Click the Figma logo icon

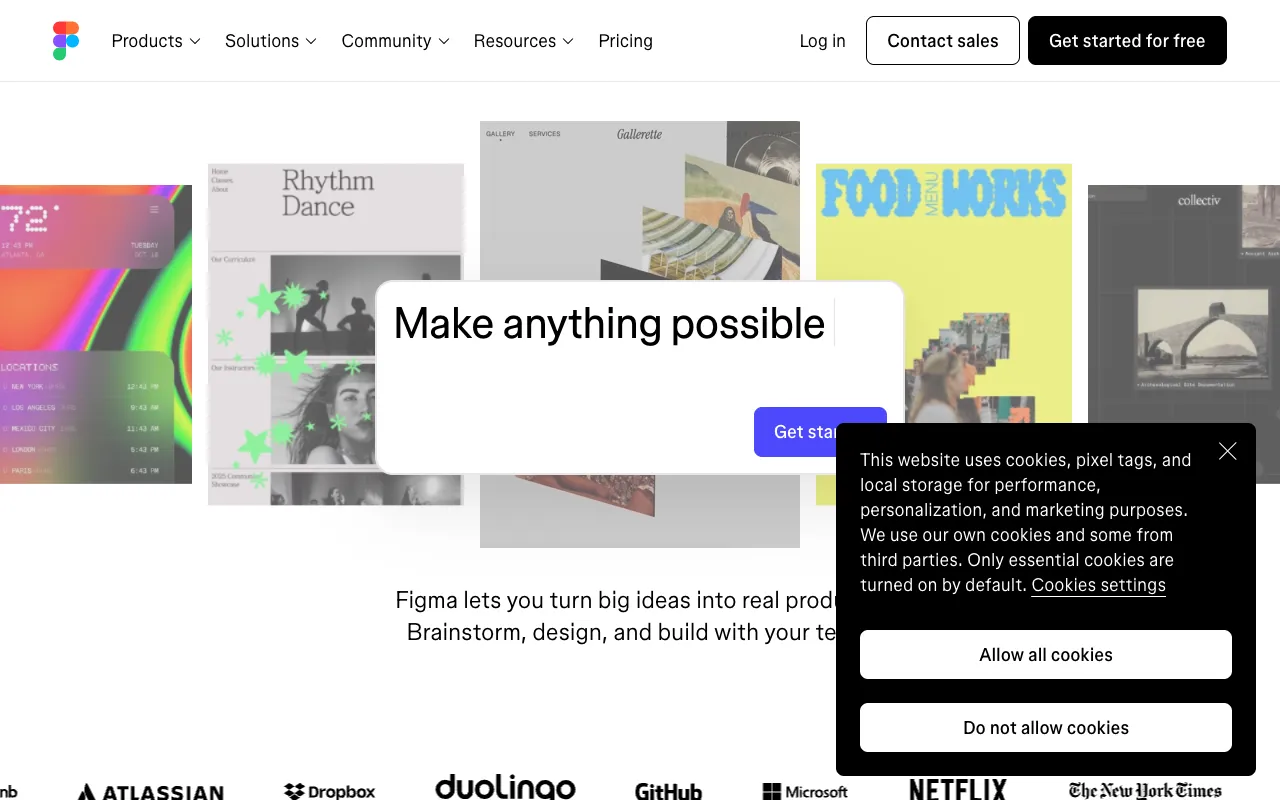point(66,41)
